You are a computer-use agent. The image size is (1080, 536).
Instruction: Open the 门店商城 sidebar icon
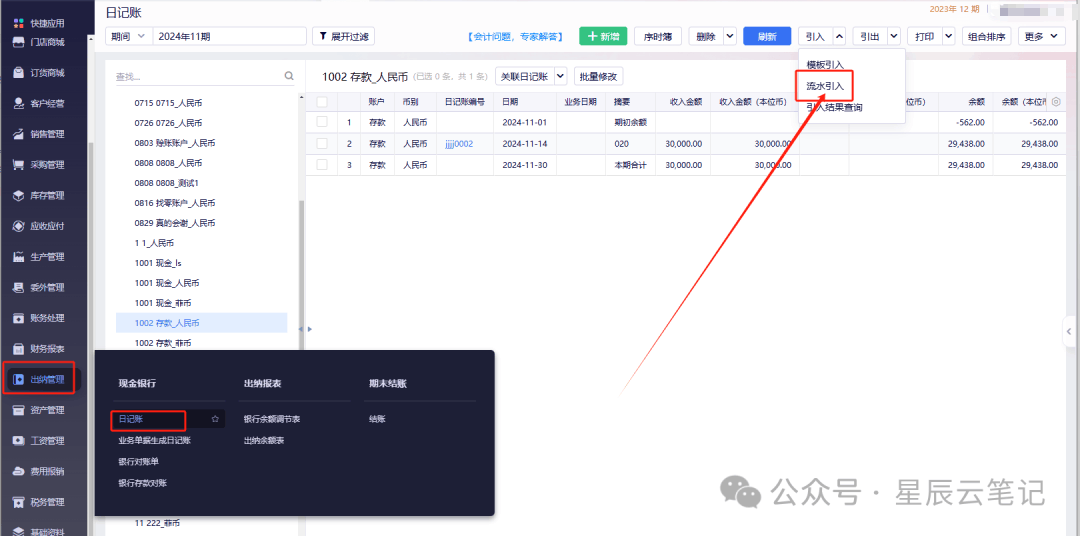(x=19, y=42)
